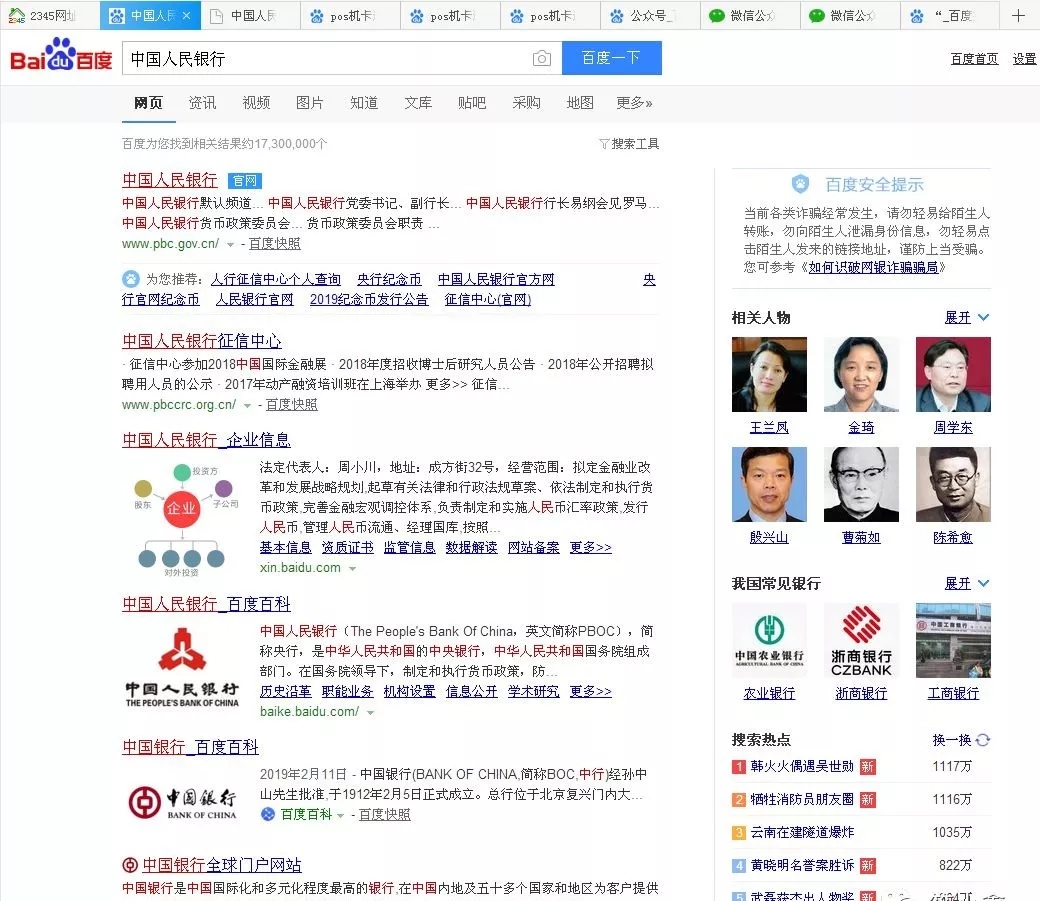
Task: Click 百度百科 paw icon under 中国银行
Action: 268,814
